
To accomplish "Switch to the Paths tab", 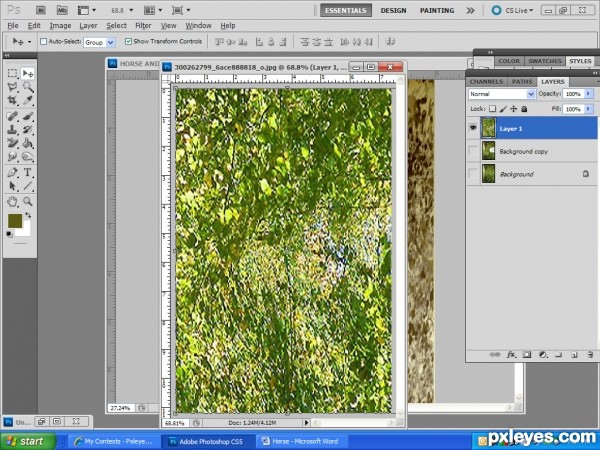I will coord(522,82).
